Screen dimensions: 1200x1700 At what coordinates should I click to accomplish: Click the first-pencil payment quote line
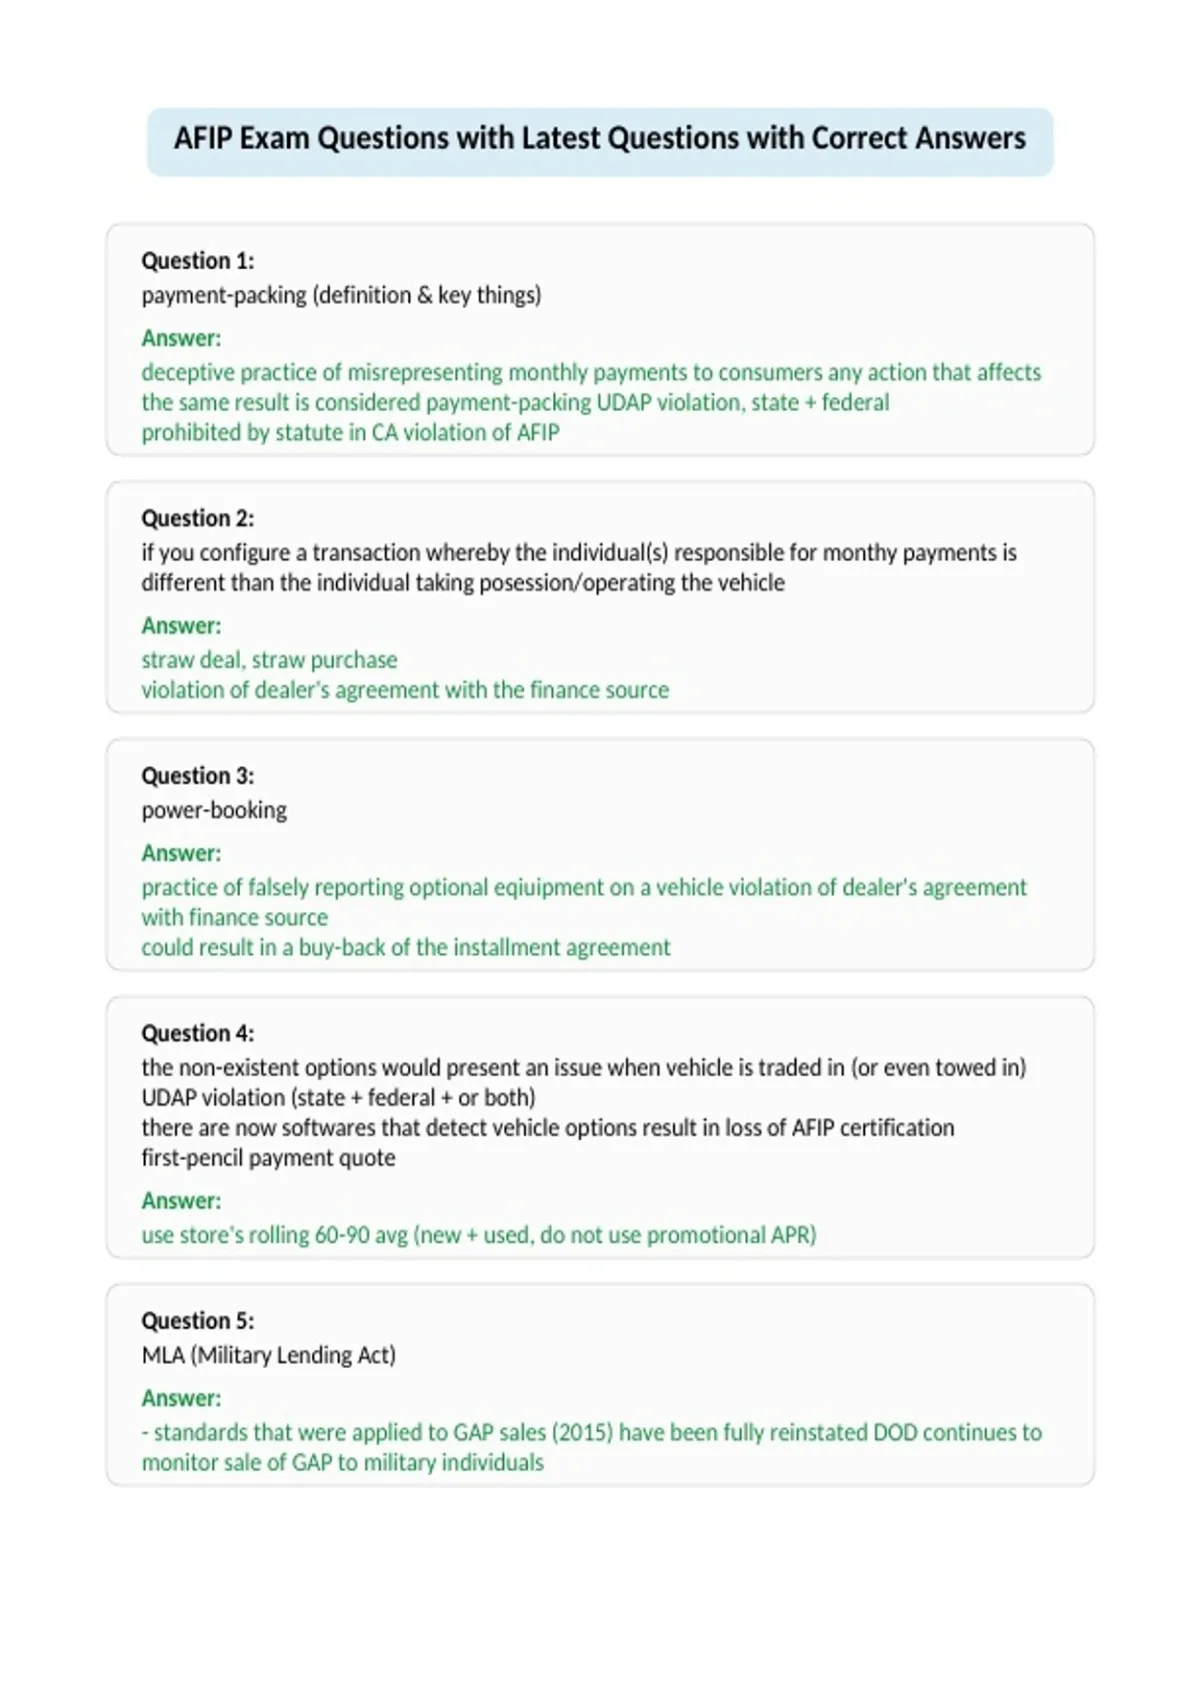pyautogui.click(x=268, y=1158)
